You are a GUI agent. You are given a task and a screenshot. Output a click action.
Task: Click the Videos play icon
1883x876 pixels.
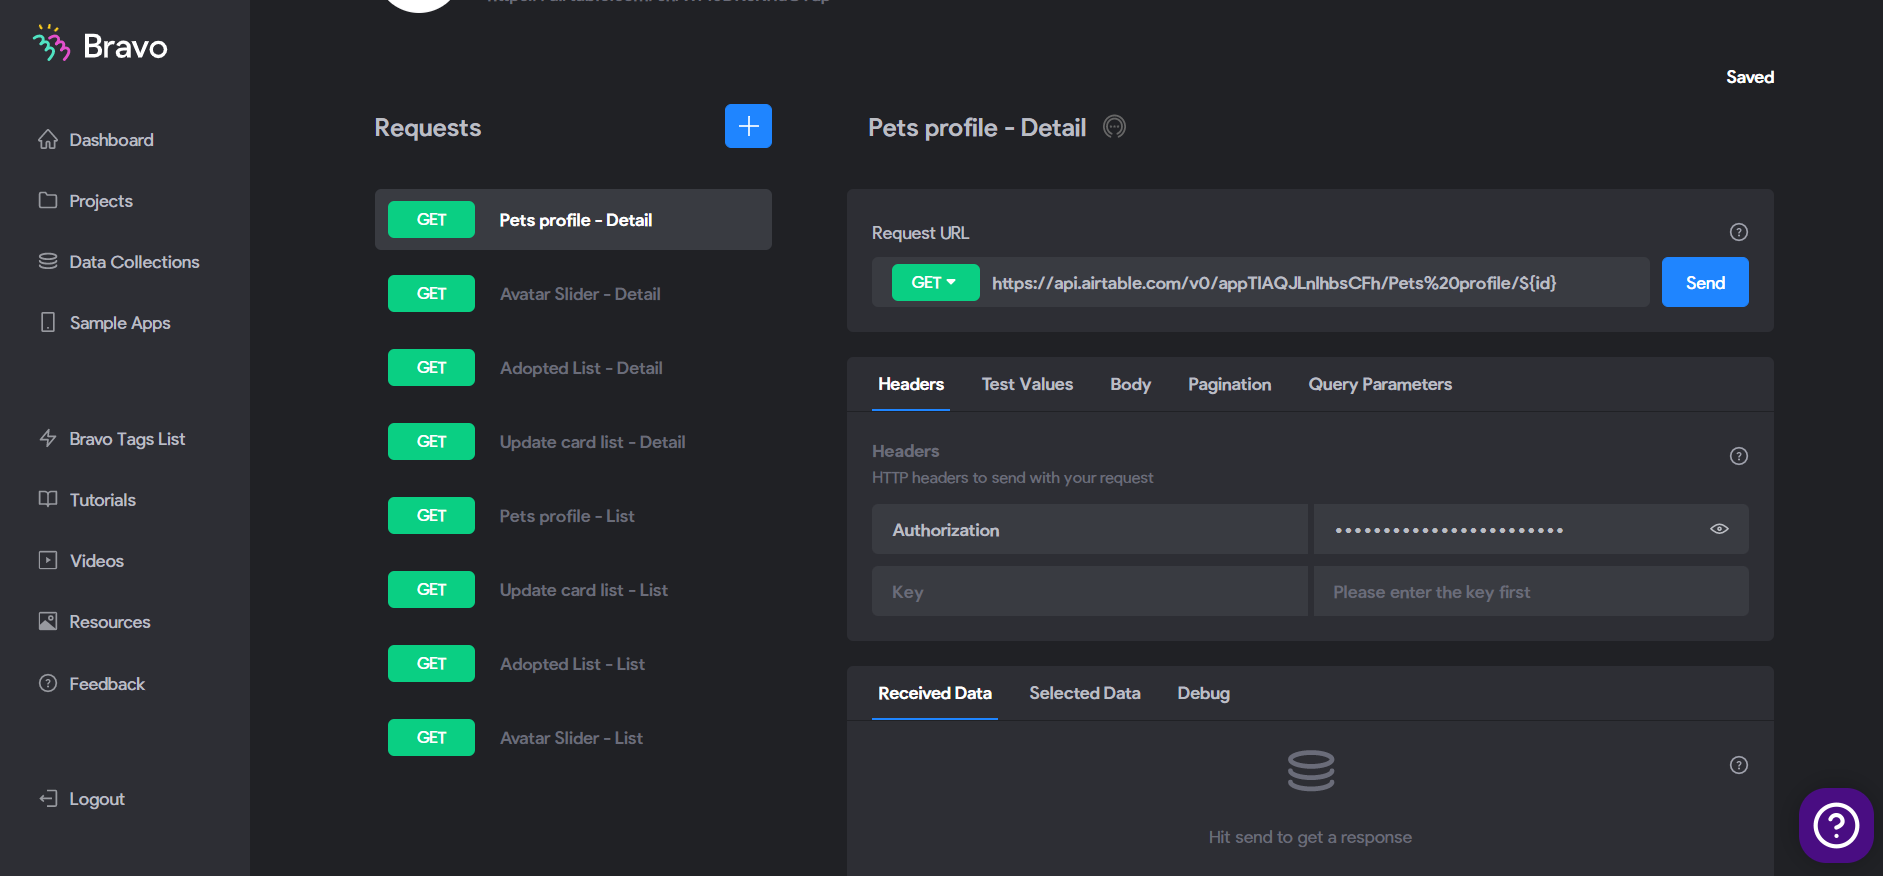click(x=48, y=560)
